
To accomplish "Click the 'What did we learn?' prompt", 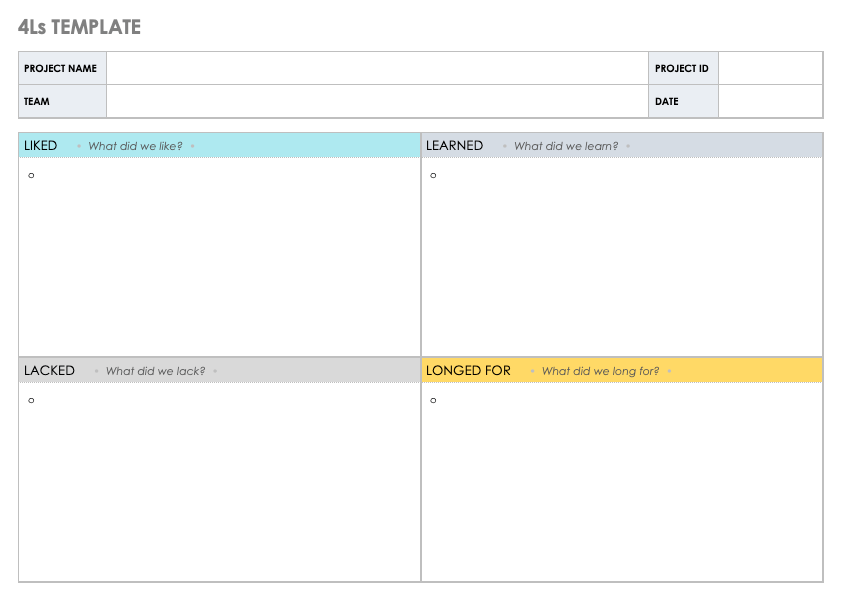I will [566, 146].
